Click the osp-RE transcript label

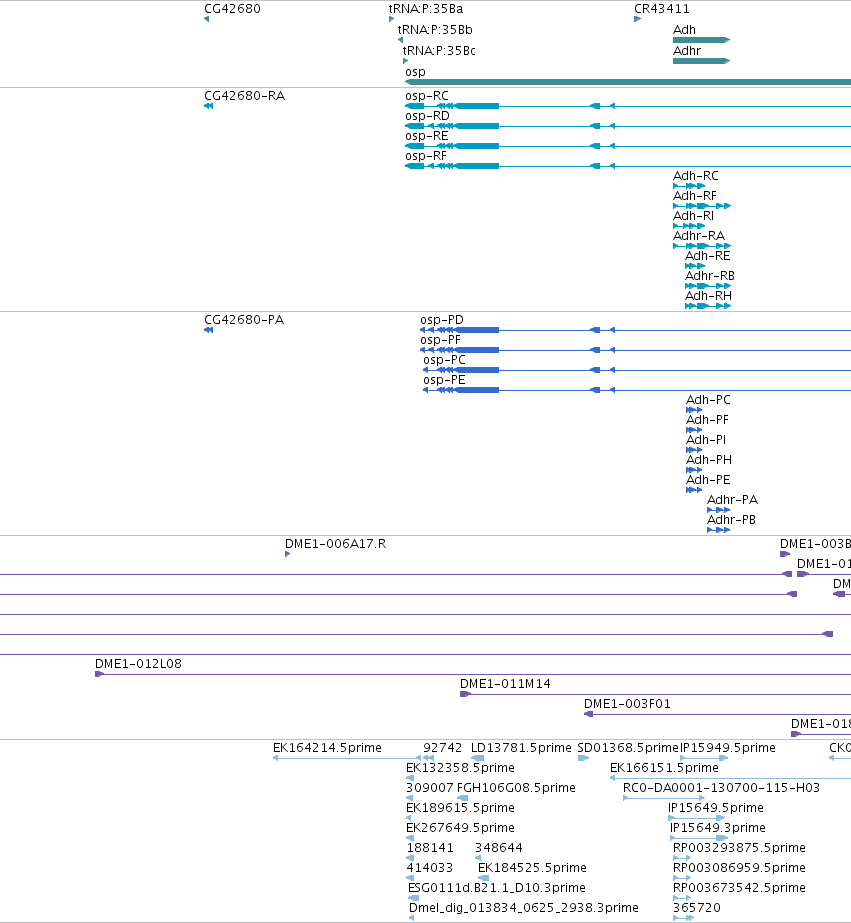point(427,135)
